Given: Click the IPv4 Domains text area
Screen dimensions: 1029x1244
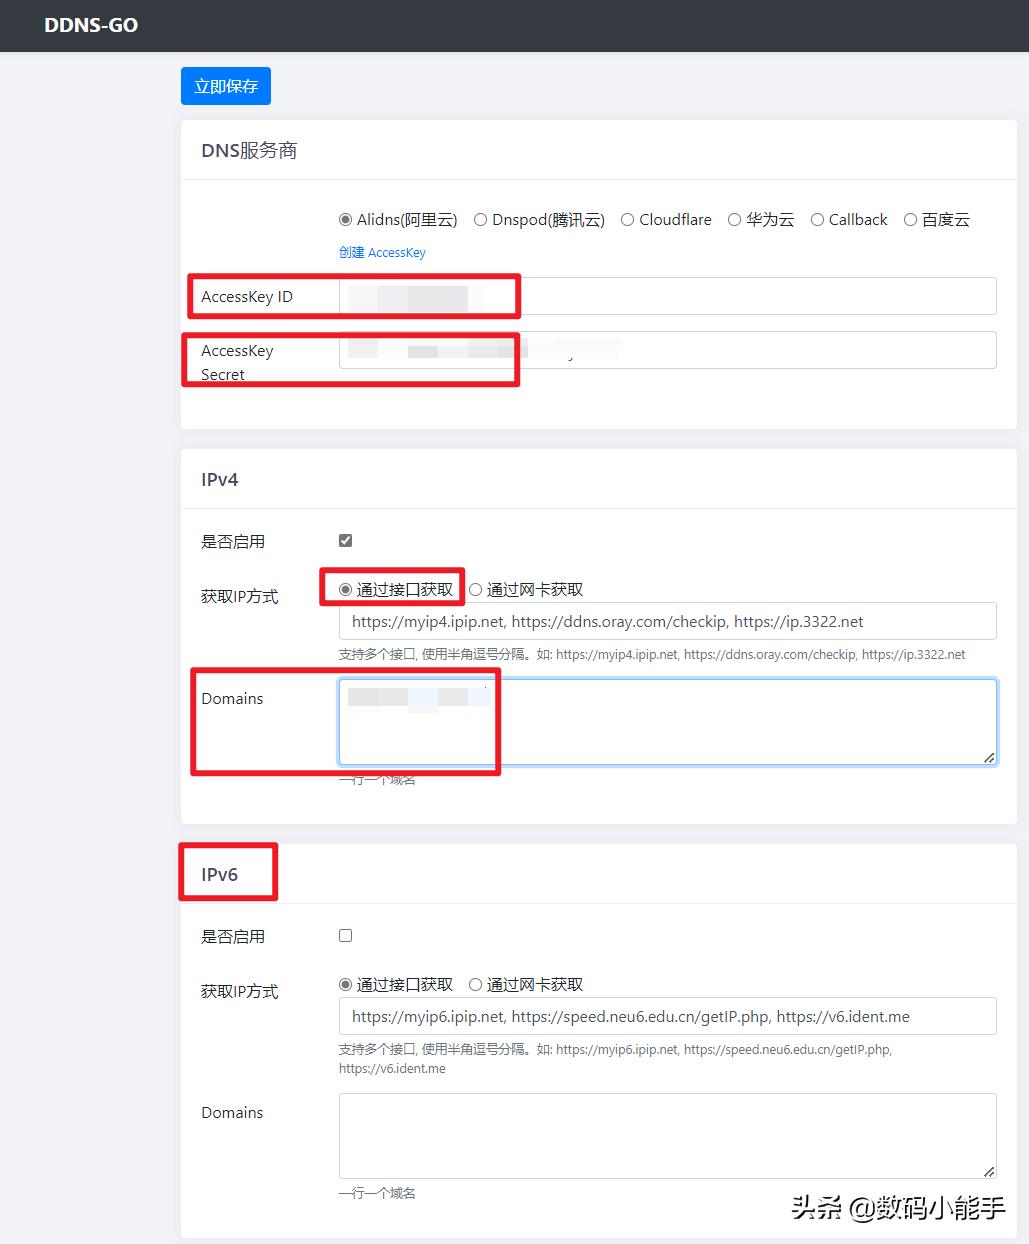Looking at the screenshot, I should coord(667,722).
